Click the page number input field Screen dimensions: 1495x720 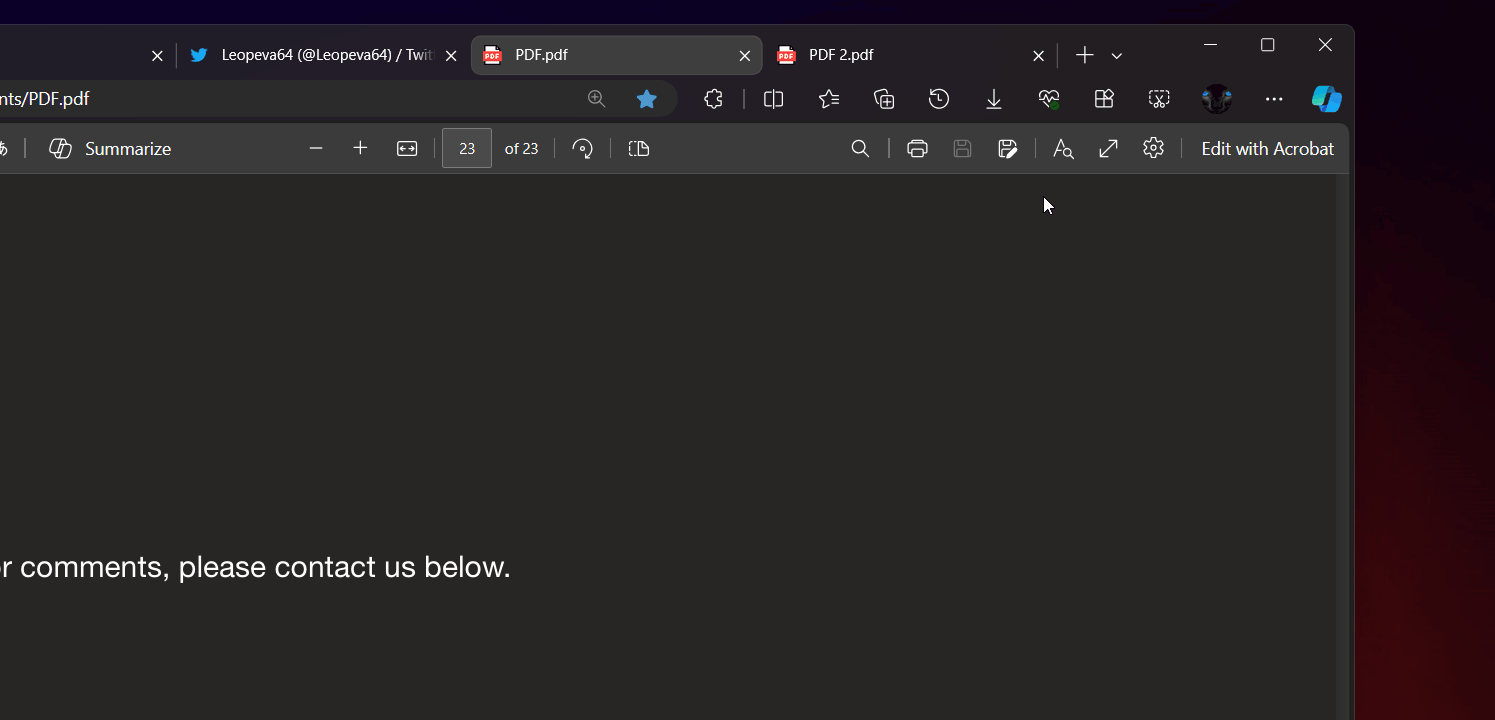(x=467, y=149)
